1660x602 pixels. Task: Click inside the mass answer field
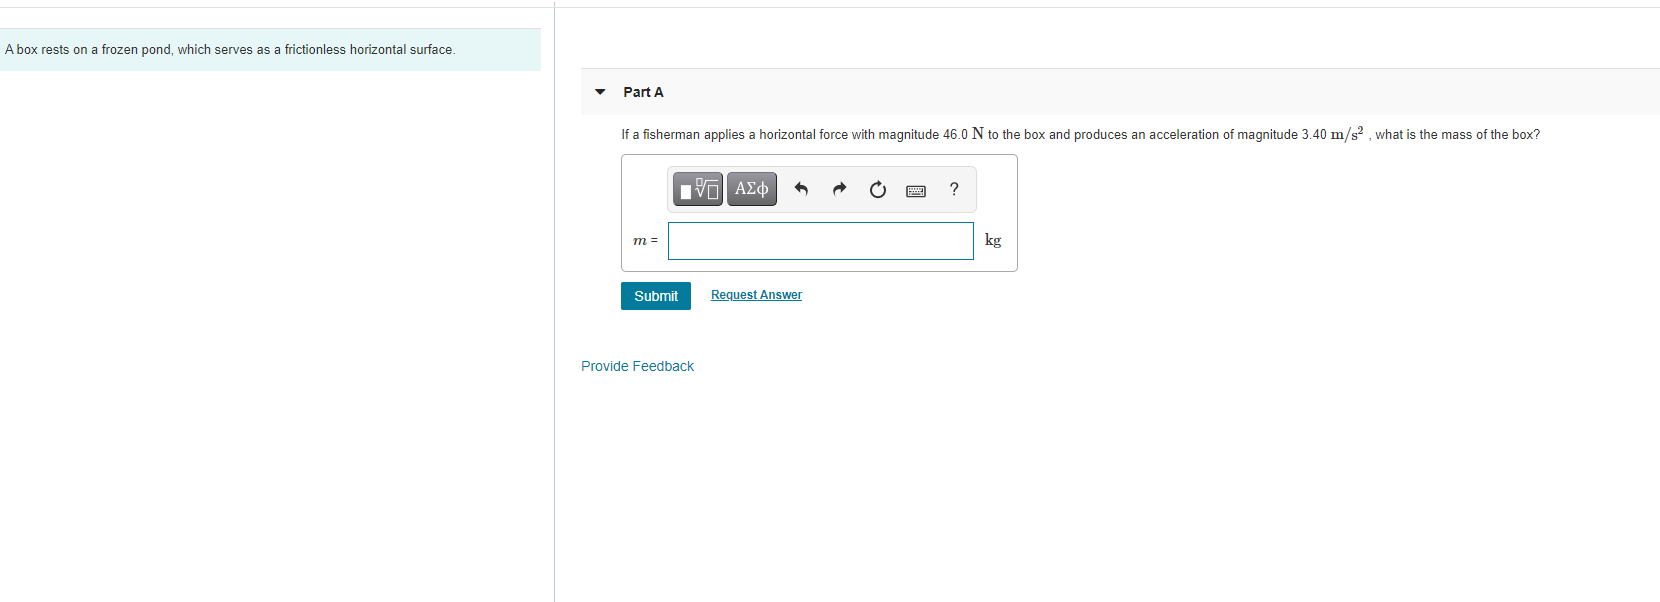(821, 241)
